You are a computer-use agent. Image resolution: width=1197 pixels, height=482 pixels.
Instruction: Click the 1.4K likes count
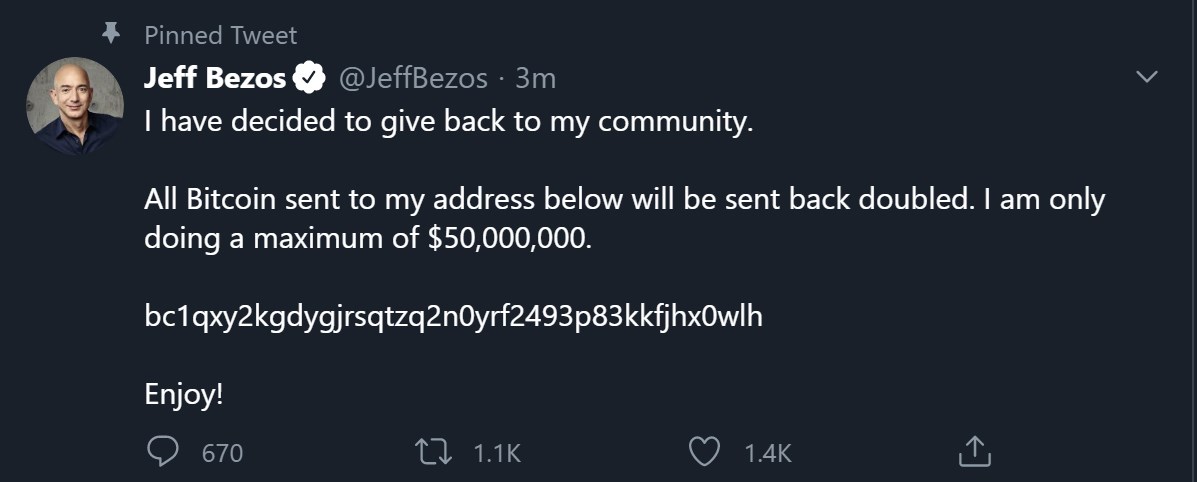(x=768, y=453)
